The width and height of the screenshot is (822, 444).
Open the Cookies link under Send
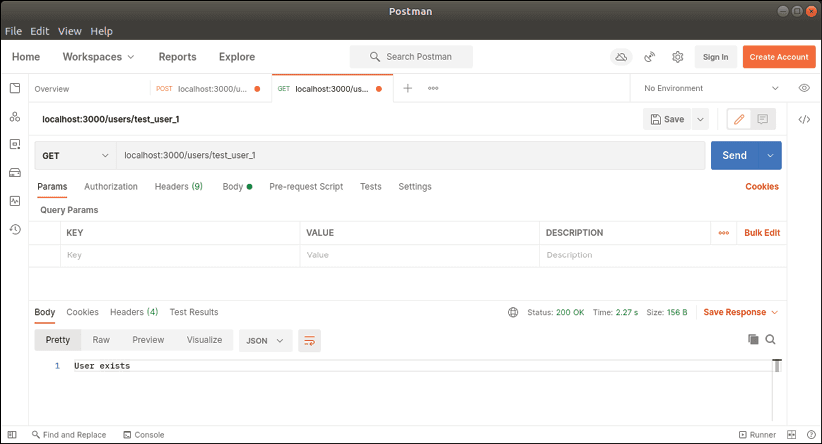pos(762,187)
